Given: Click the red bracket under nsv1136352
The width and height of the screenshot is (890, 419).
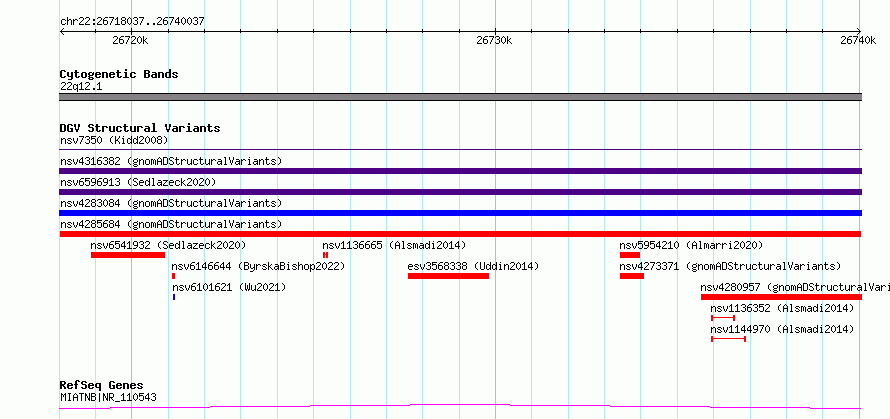Looking at the screenshot, I should (723, 318).
